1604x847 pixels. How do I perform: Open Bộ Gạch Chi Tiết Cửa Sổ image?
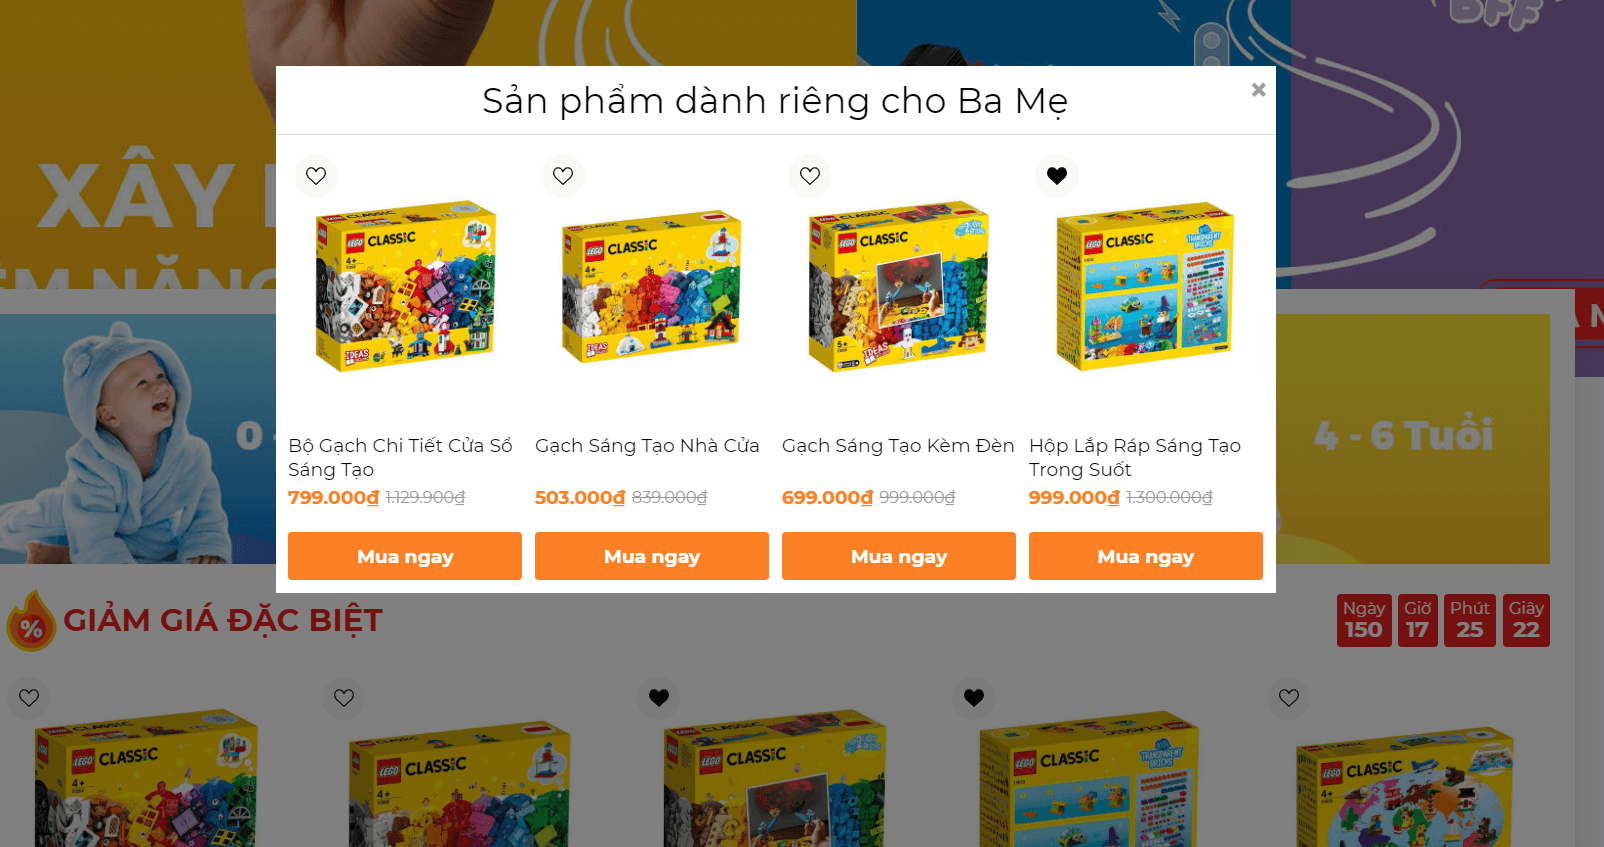[405, 286]
